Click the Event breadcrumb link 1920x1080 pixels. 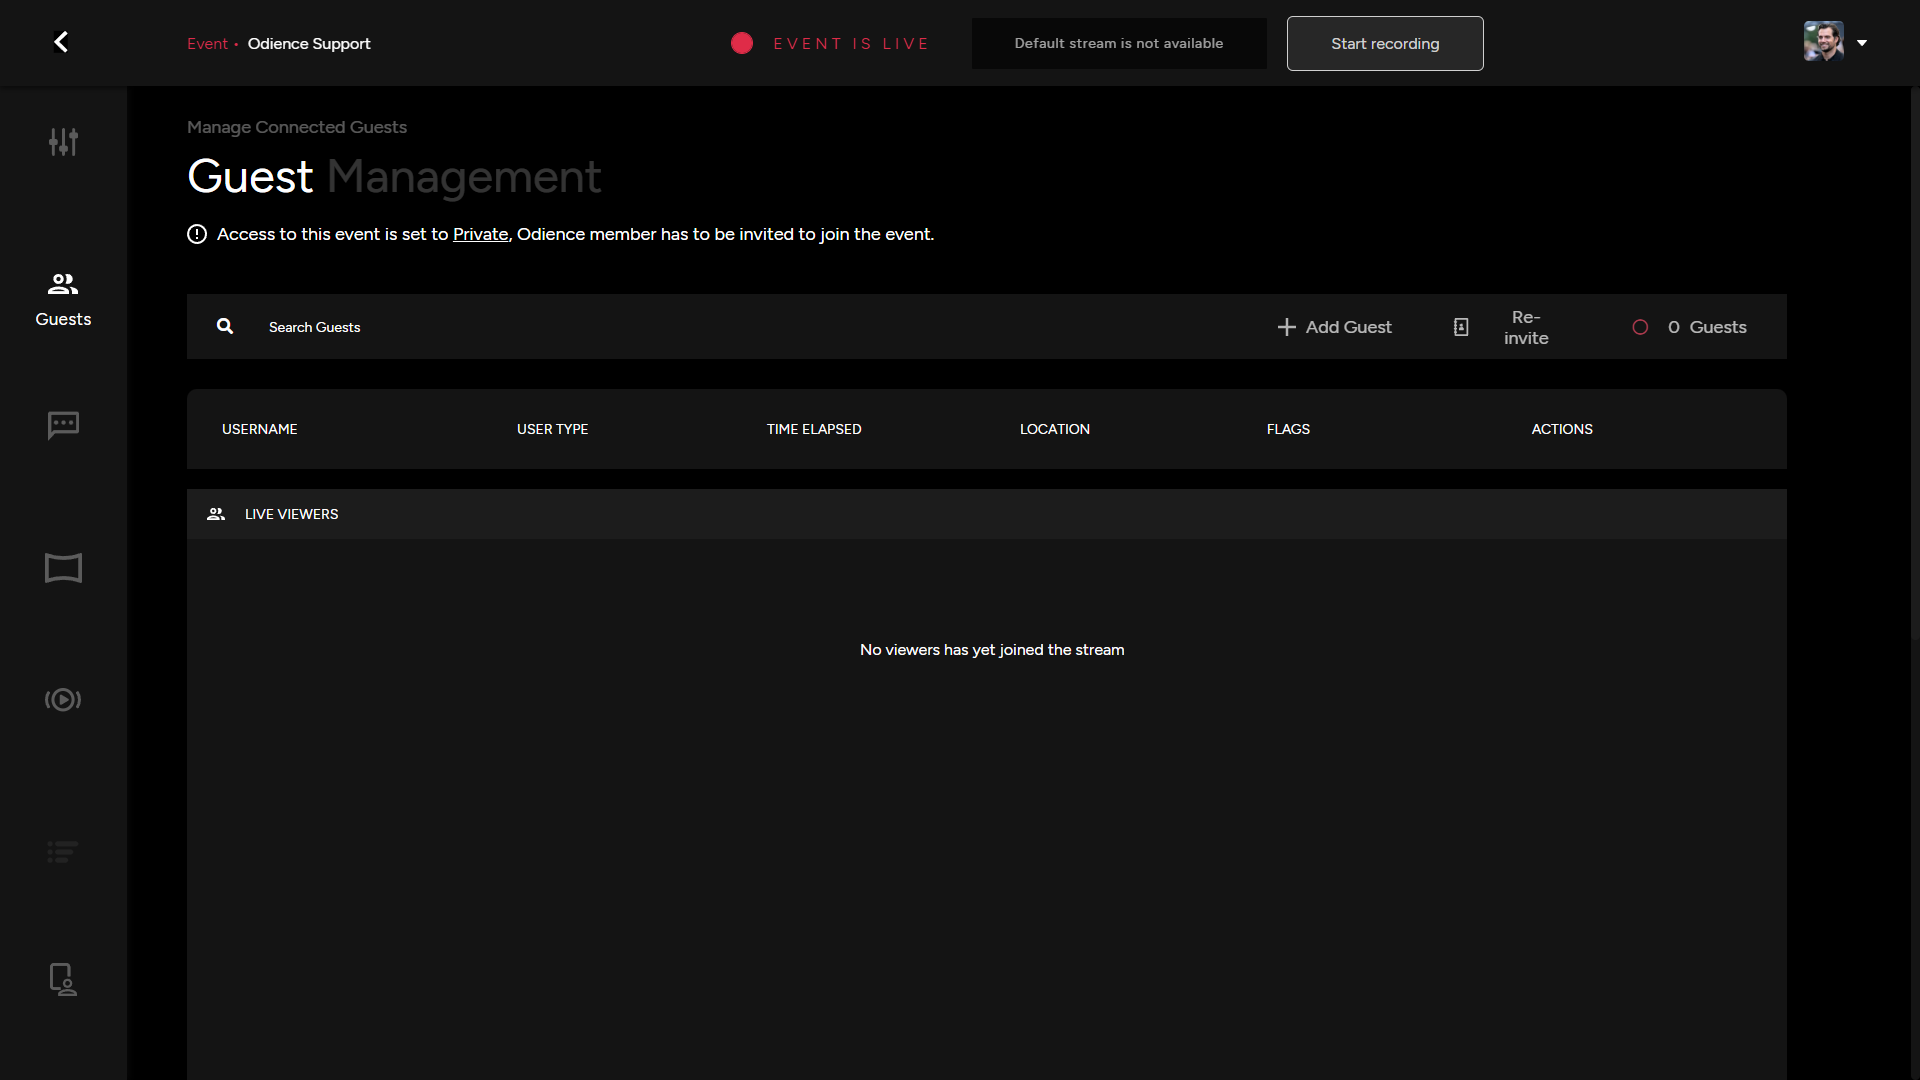[207, 44]
